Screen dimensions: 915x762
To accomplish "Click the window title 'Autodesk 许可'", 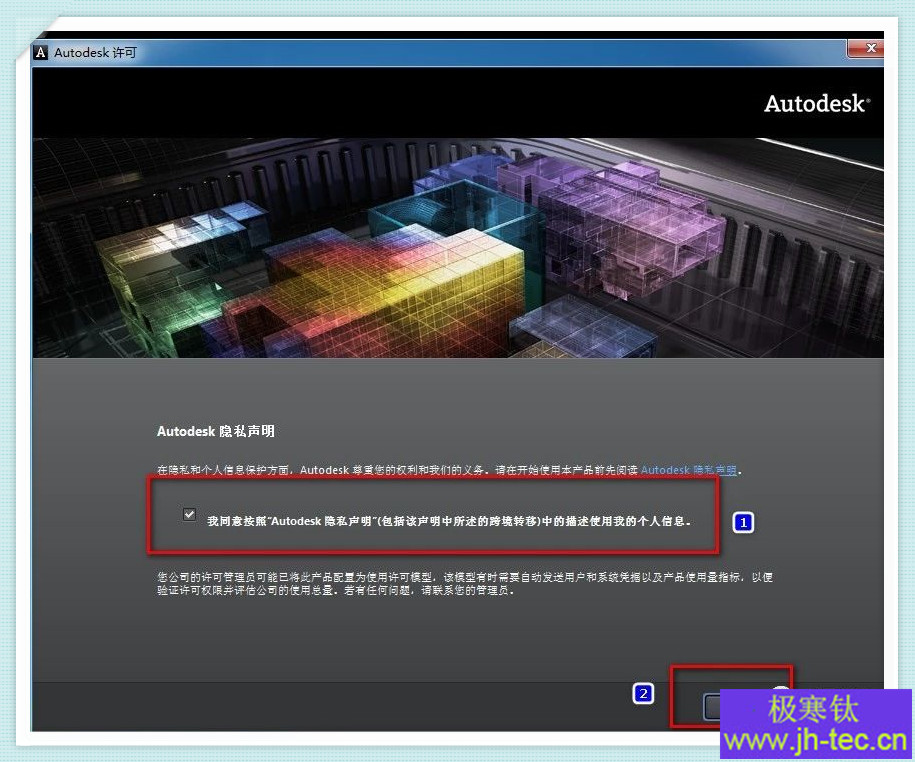I will (x=95, y=53).
